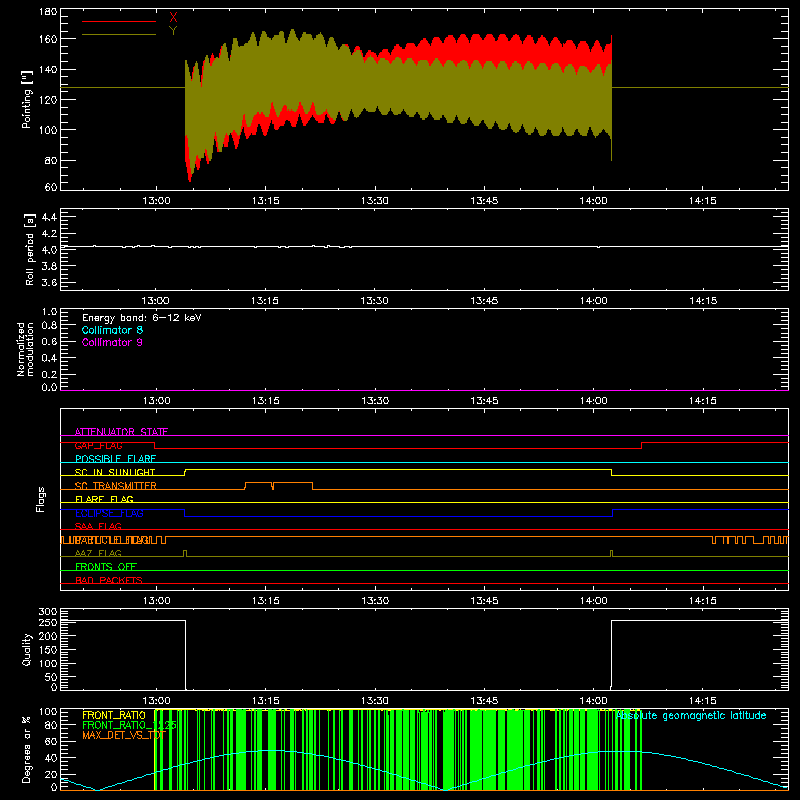This screenshot has height=800, width=800.
Task: Click the 'Roll period [s]' axis title
Action: [x=30, y=249]
